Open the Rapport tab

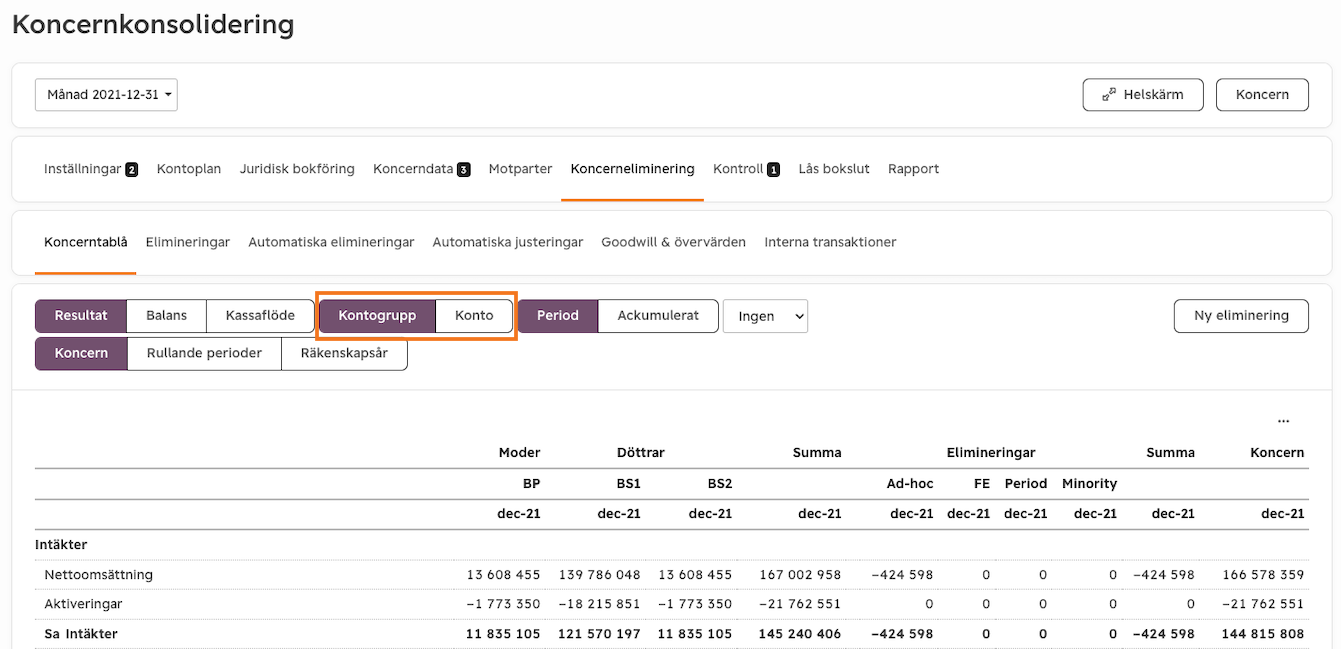coord(914,169)
